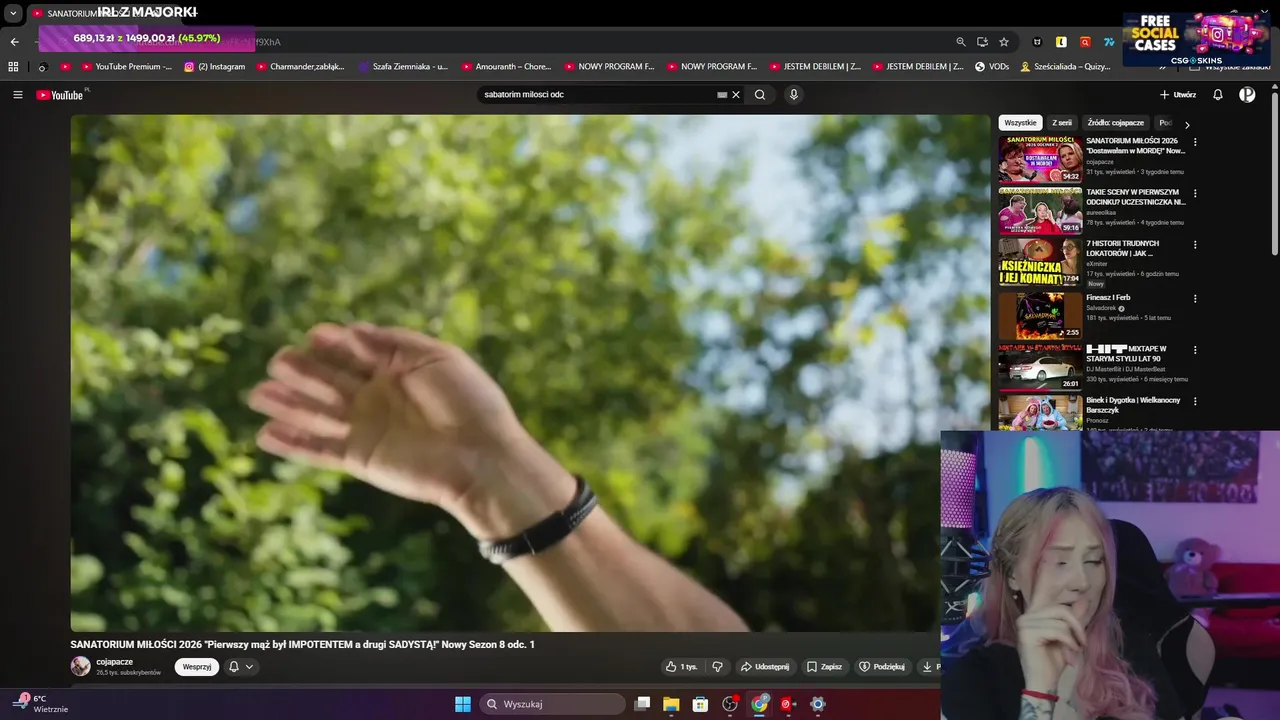Open the weather widget showing 6°C Wietrznie
The image size is (1280, 720).
pos(40,704)
